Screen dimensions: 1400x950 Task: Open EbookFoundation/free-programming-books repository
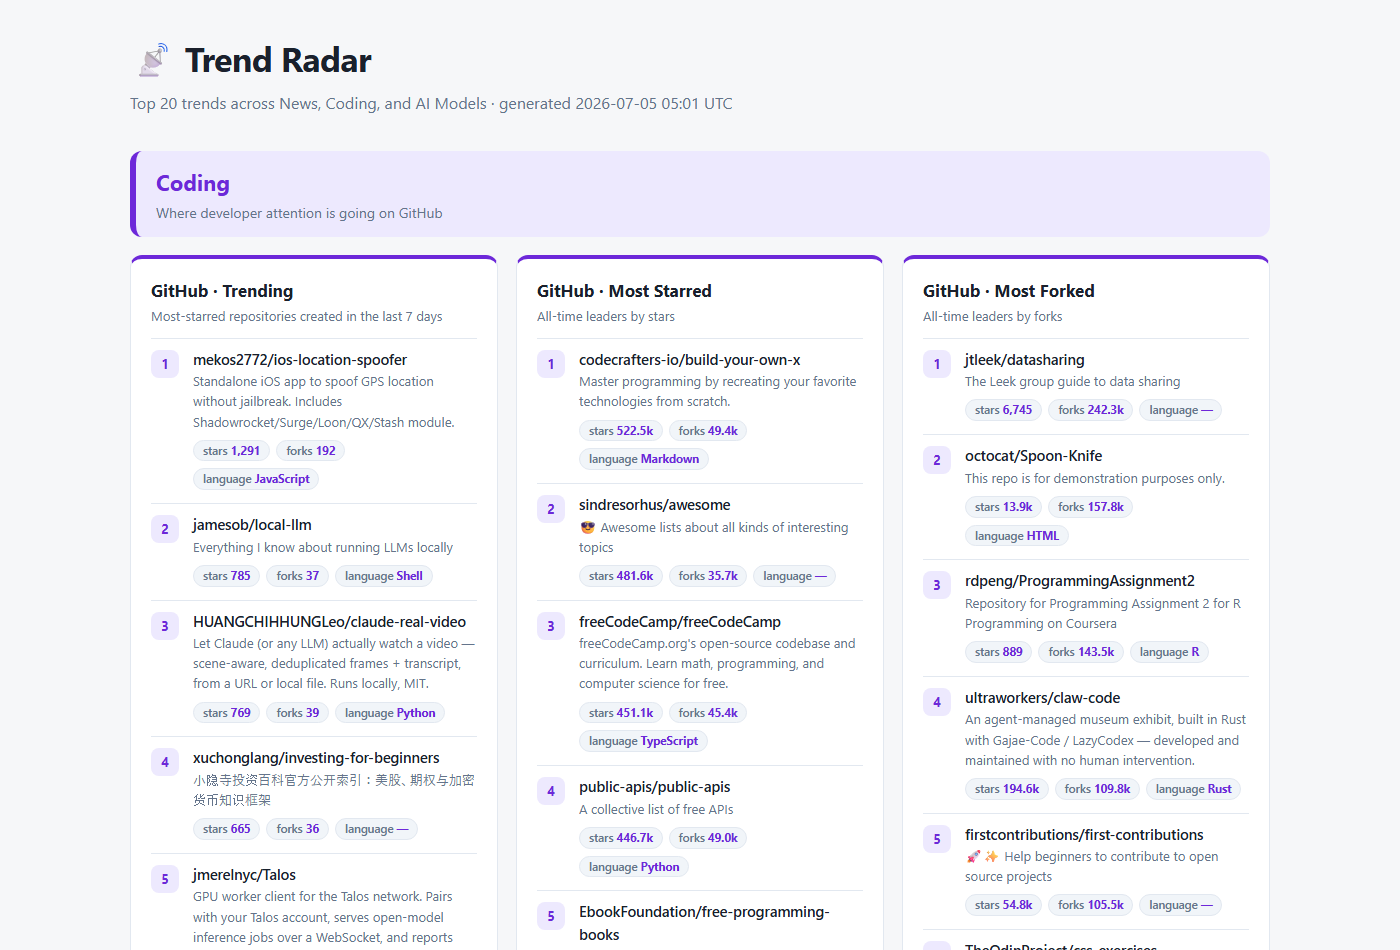point(704,923)
